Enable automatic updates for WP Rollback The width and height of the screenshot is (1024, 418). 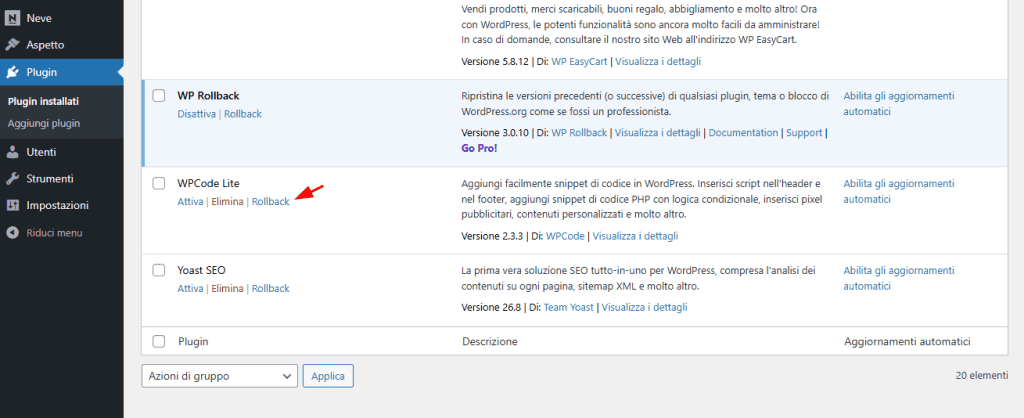899,104
